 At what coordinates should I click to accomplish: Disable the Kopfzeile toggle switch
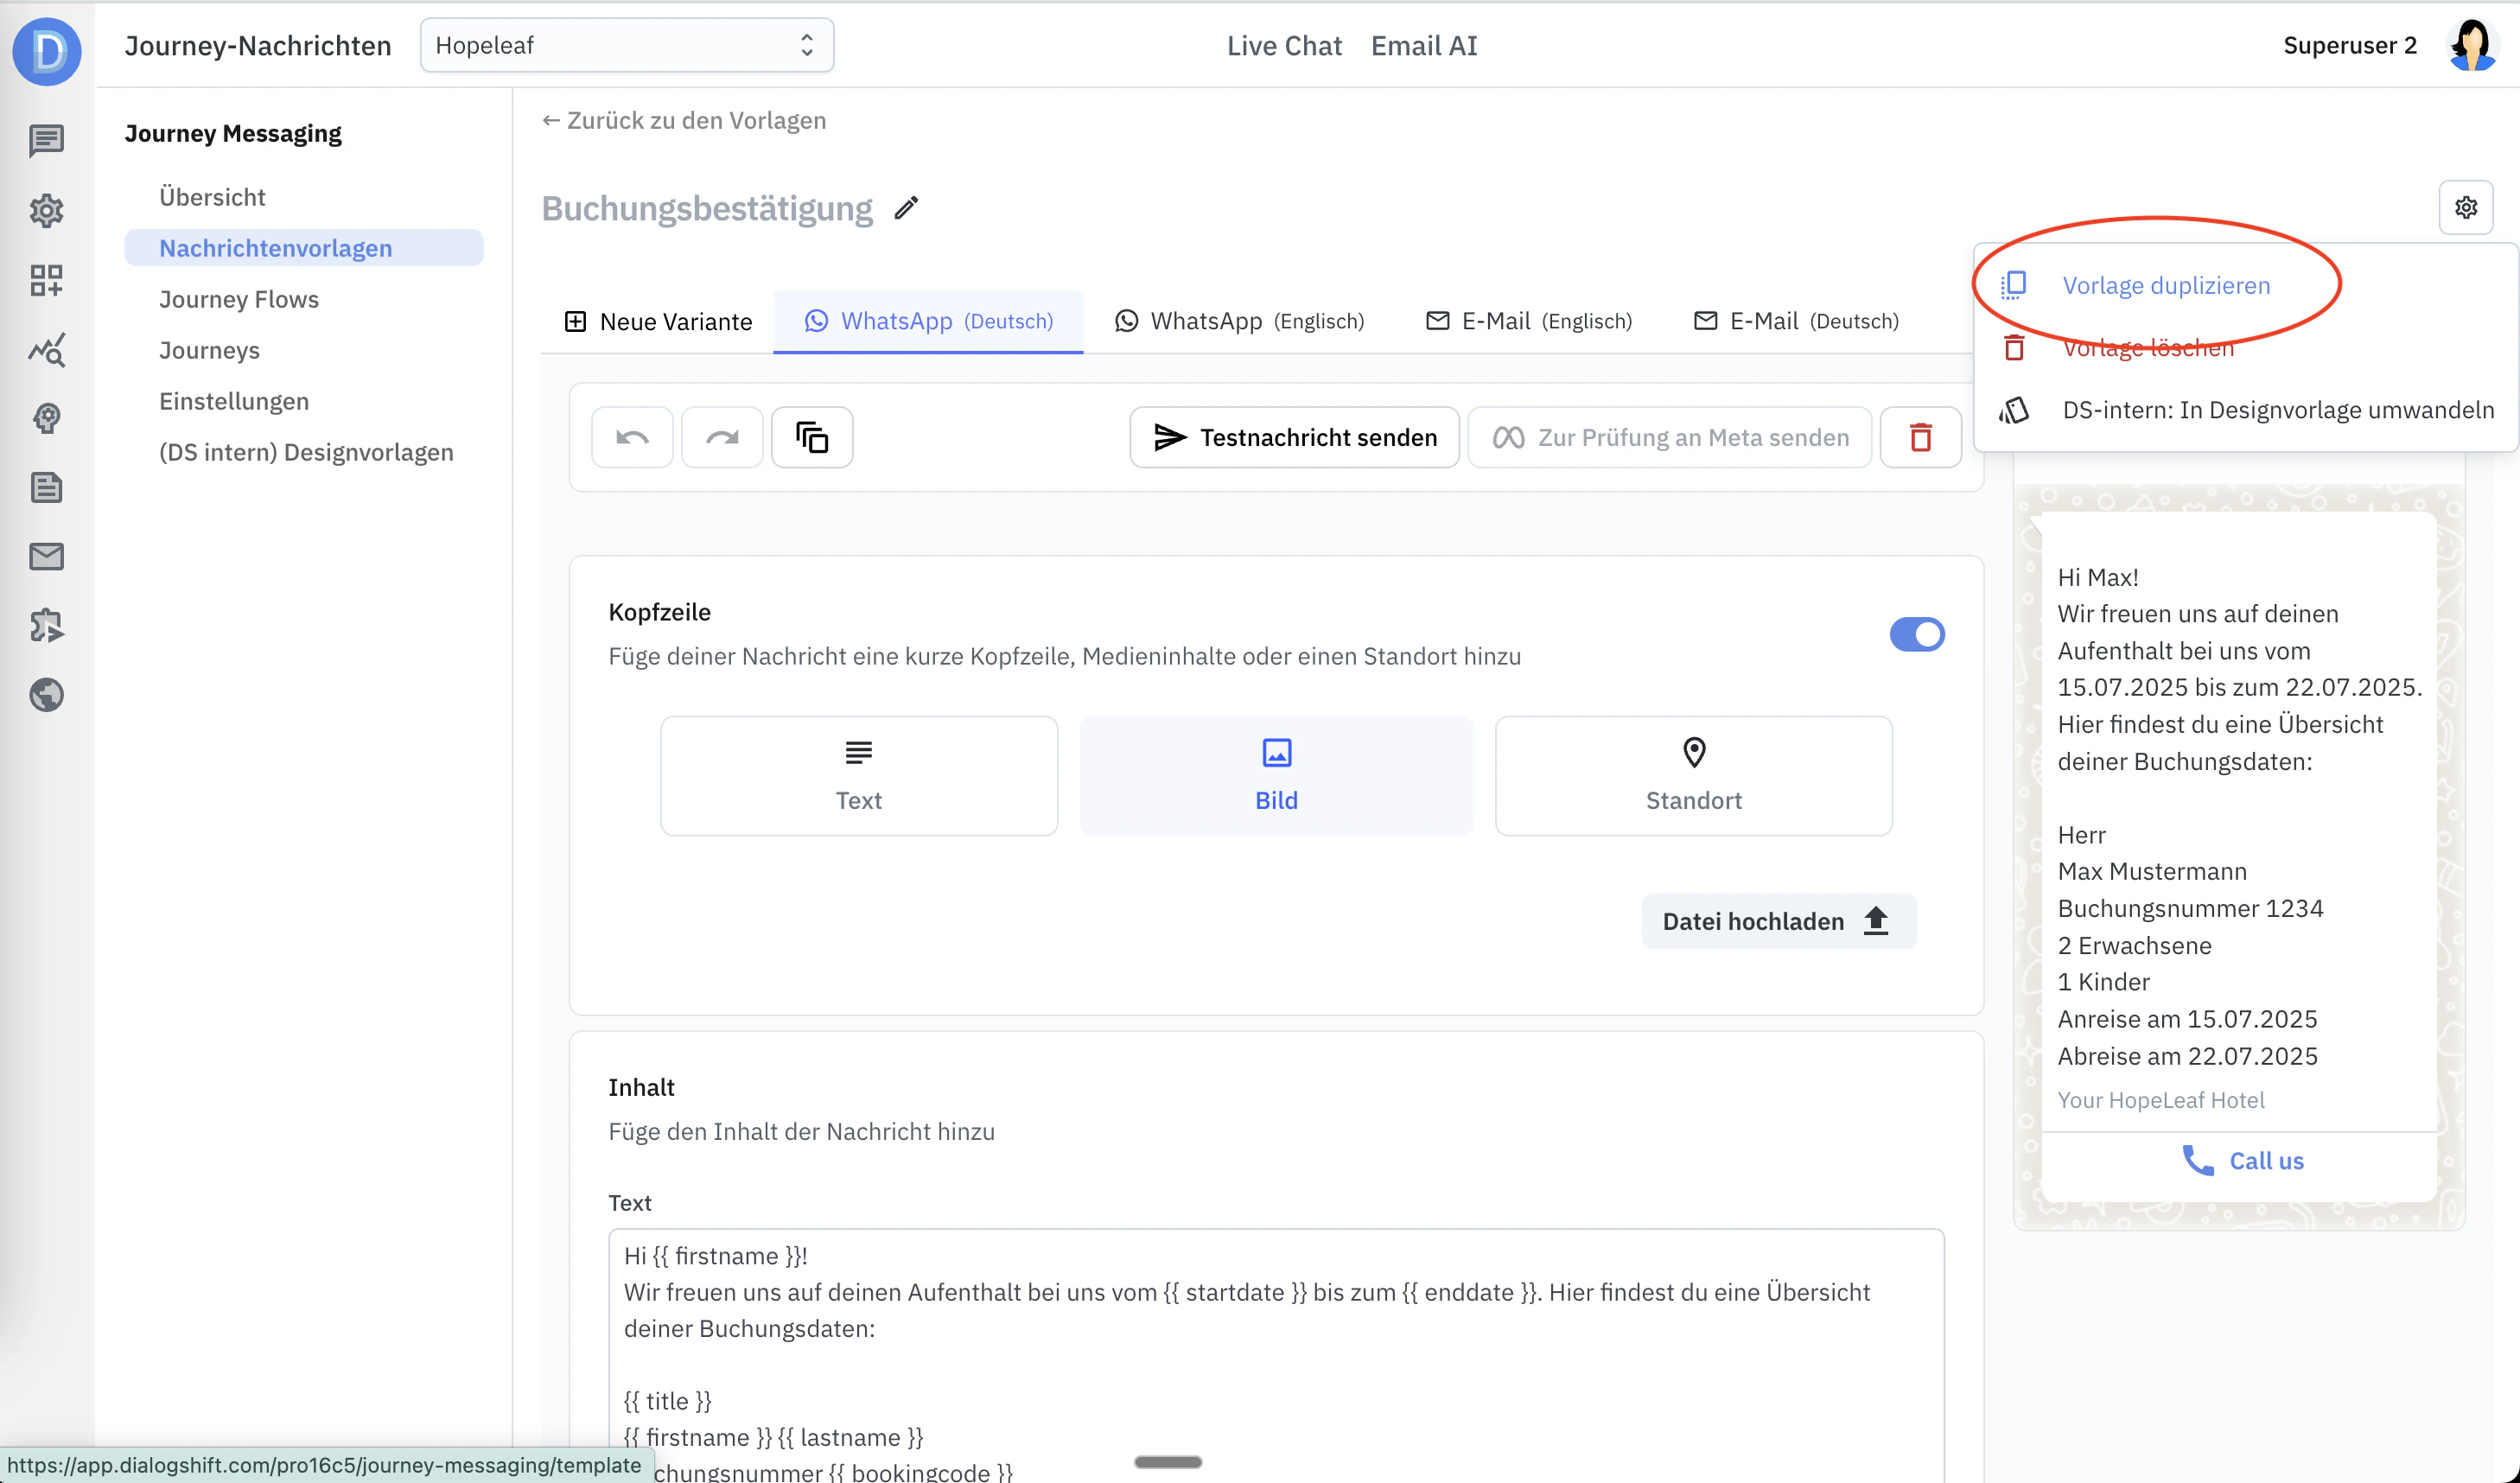[x=1916, y=634]
